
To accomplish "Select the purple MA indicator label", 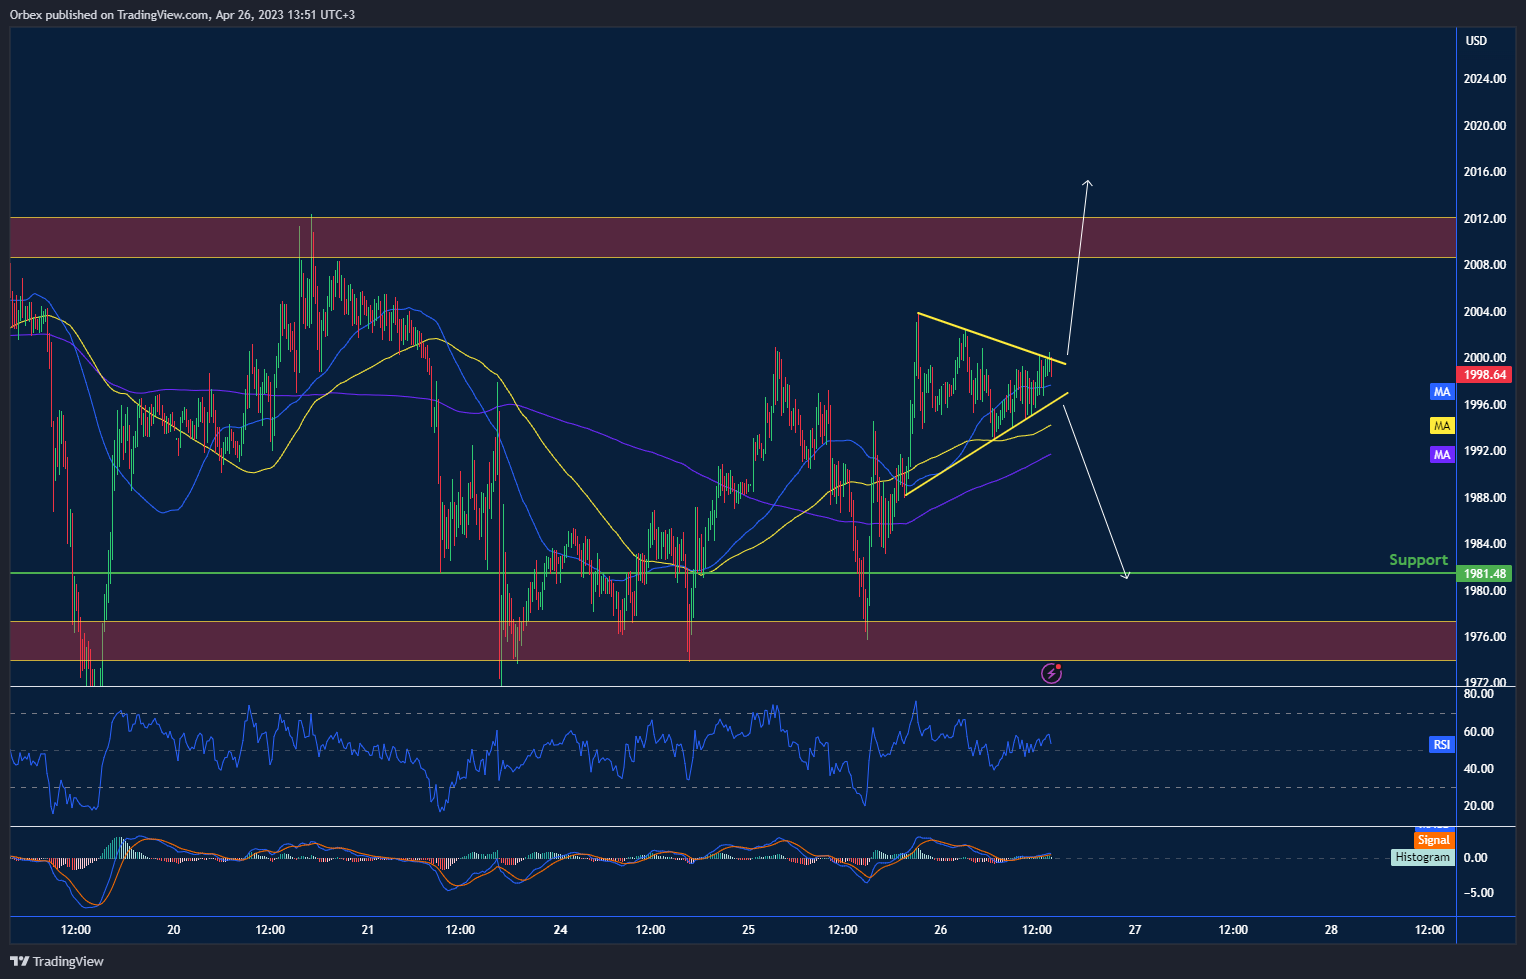I will [x=1441, y=455].
